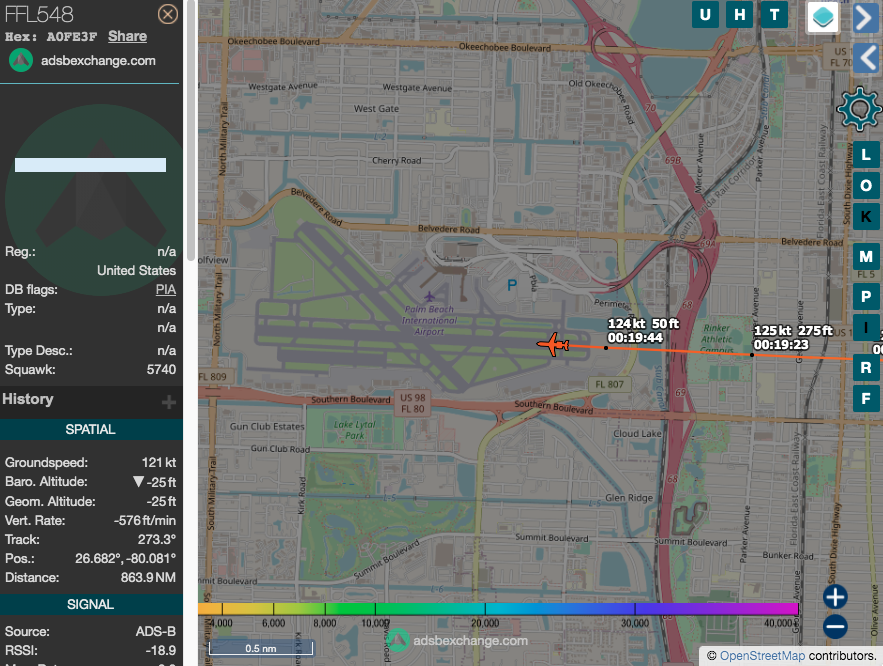Select the Hex code A0FE3F text
The image size is (883, 666).
[72, 37]
